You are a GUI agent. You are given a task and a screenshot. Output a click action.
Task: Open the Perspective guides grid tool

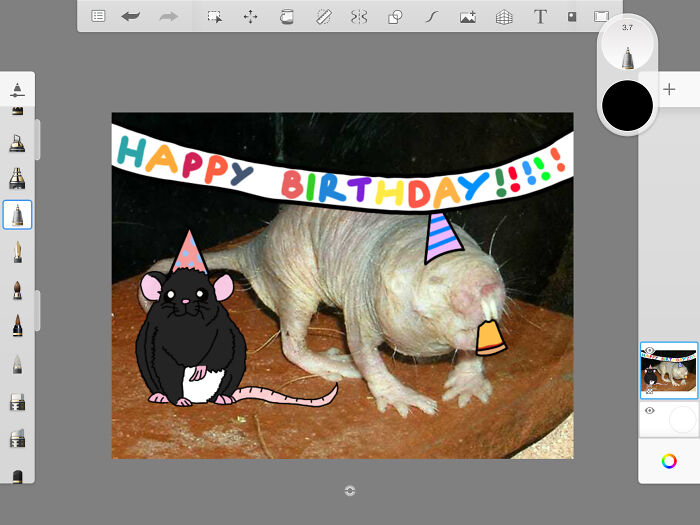tap(504, 16)
